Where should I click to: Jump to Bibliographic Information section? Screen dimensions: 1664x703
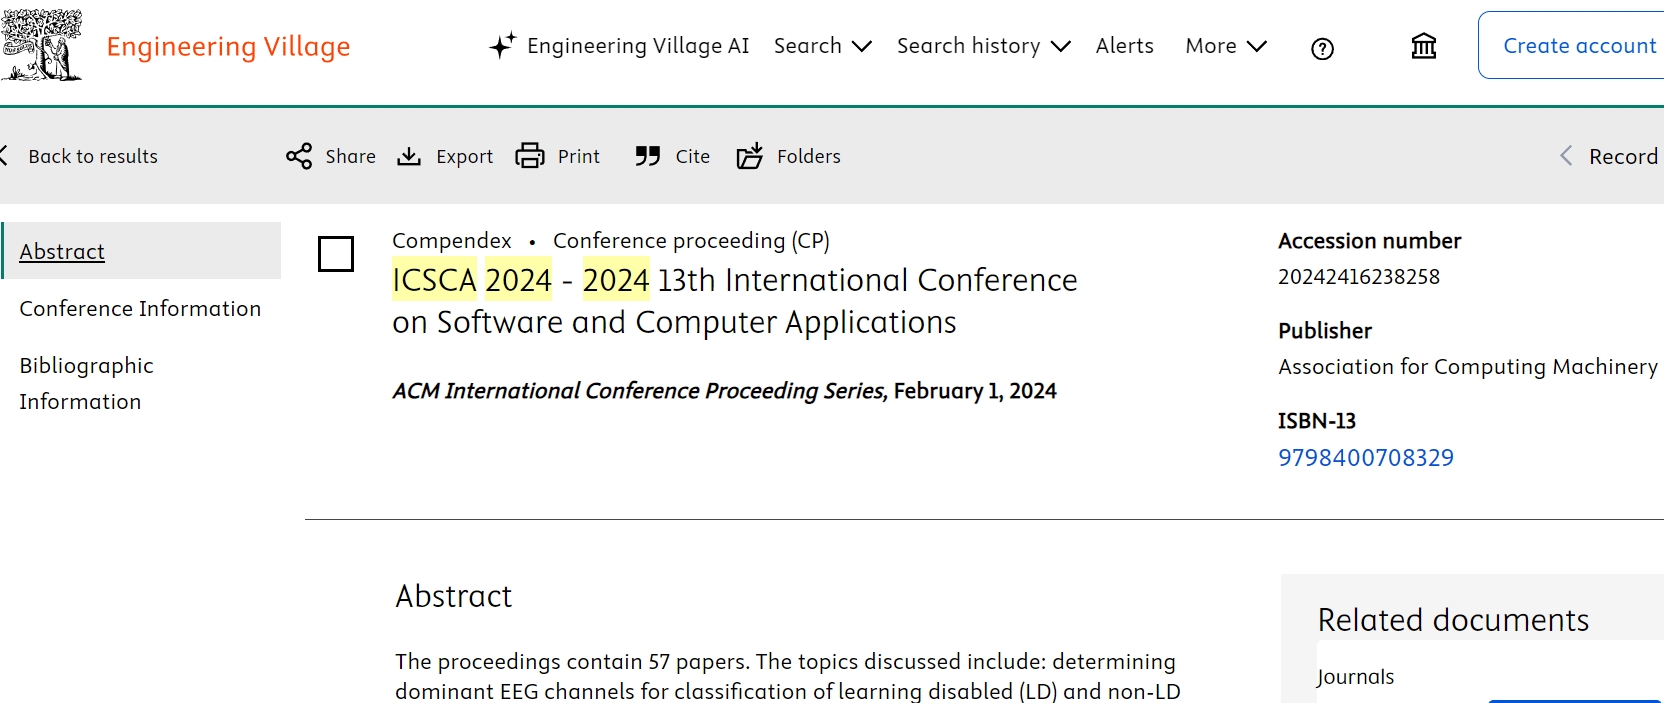coord(86,383)
